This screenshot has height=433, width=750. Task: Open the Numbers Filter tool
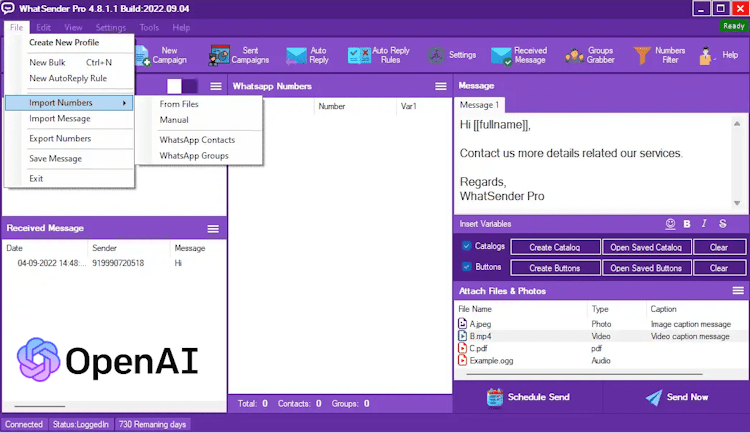point(659,56)
